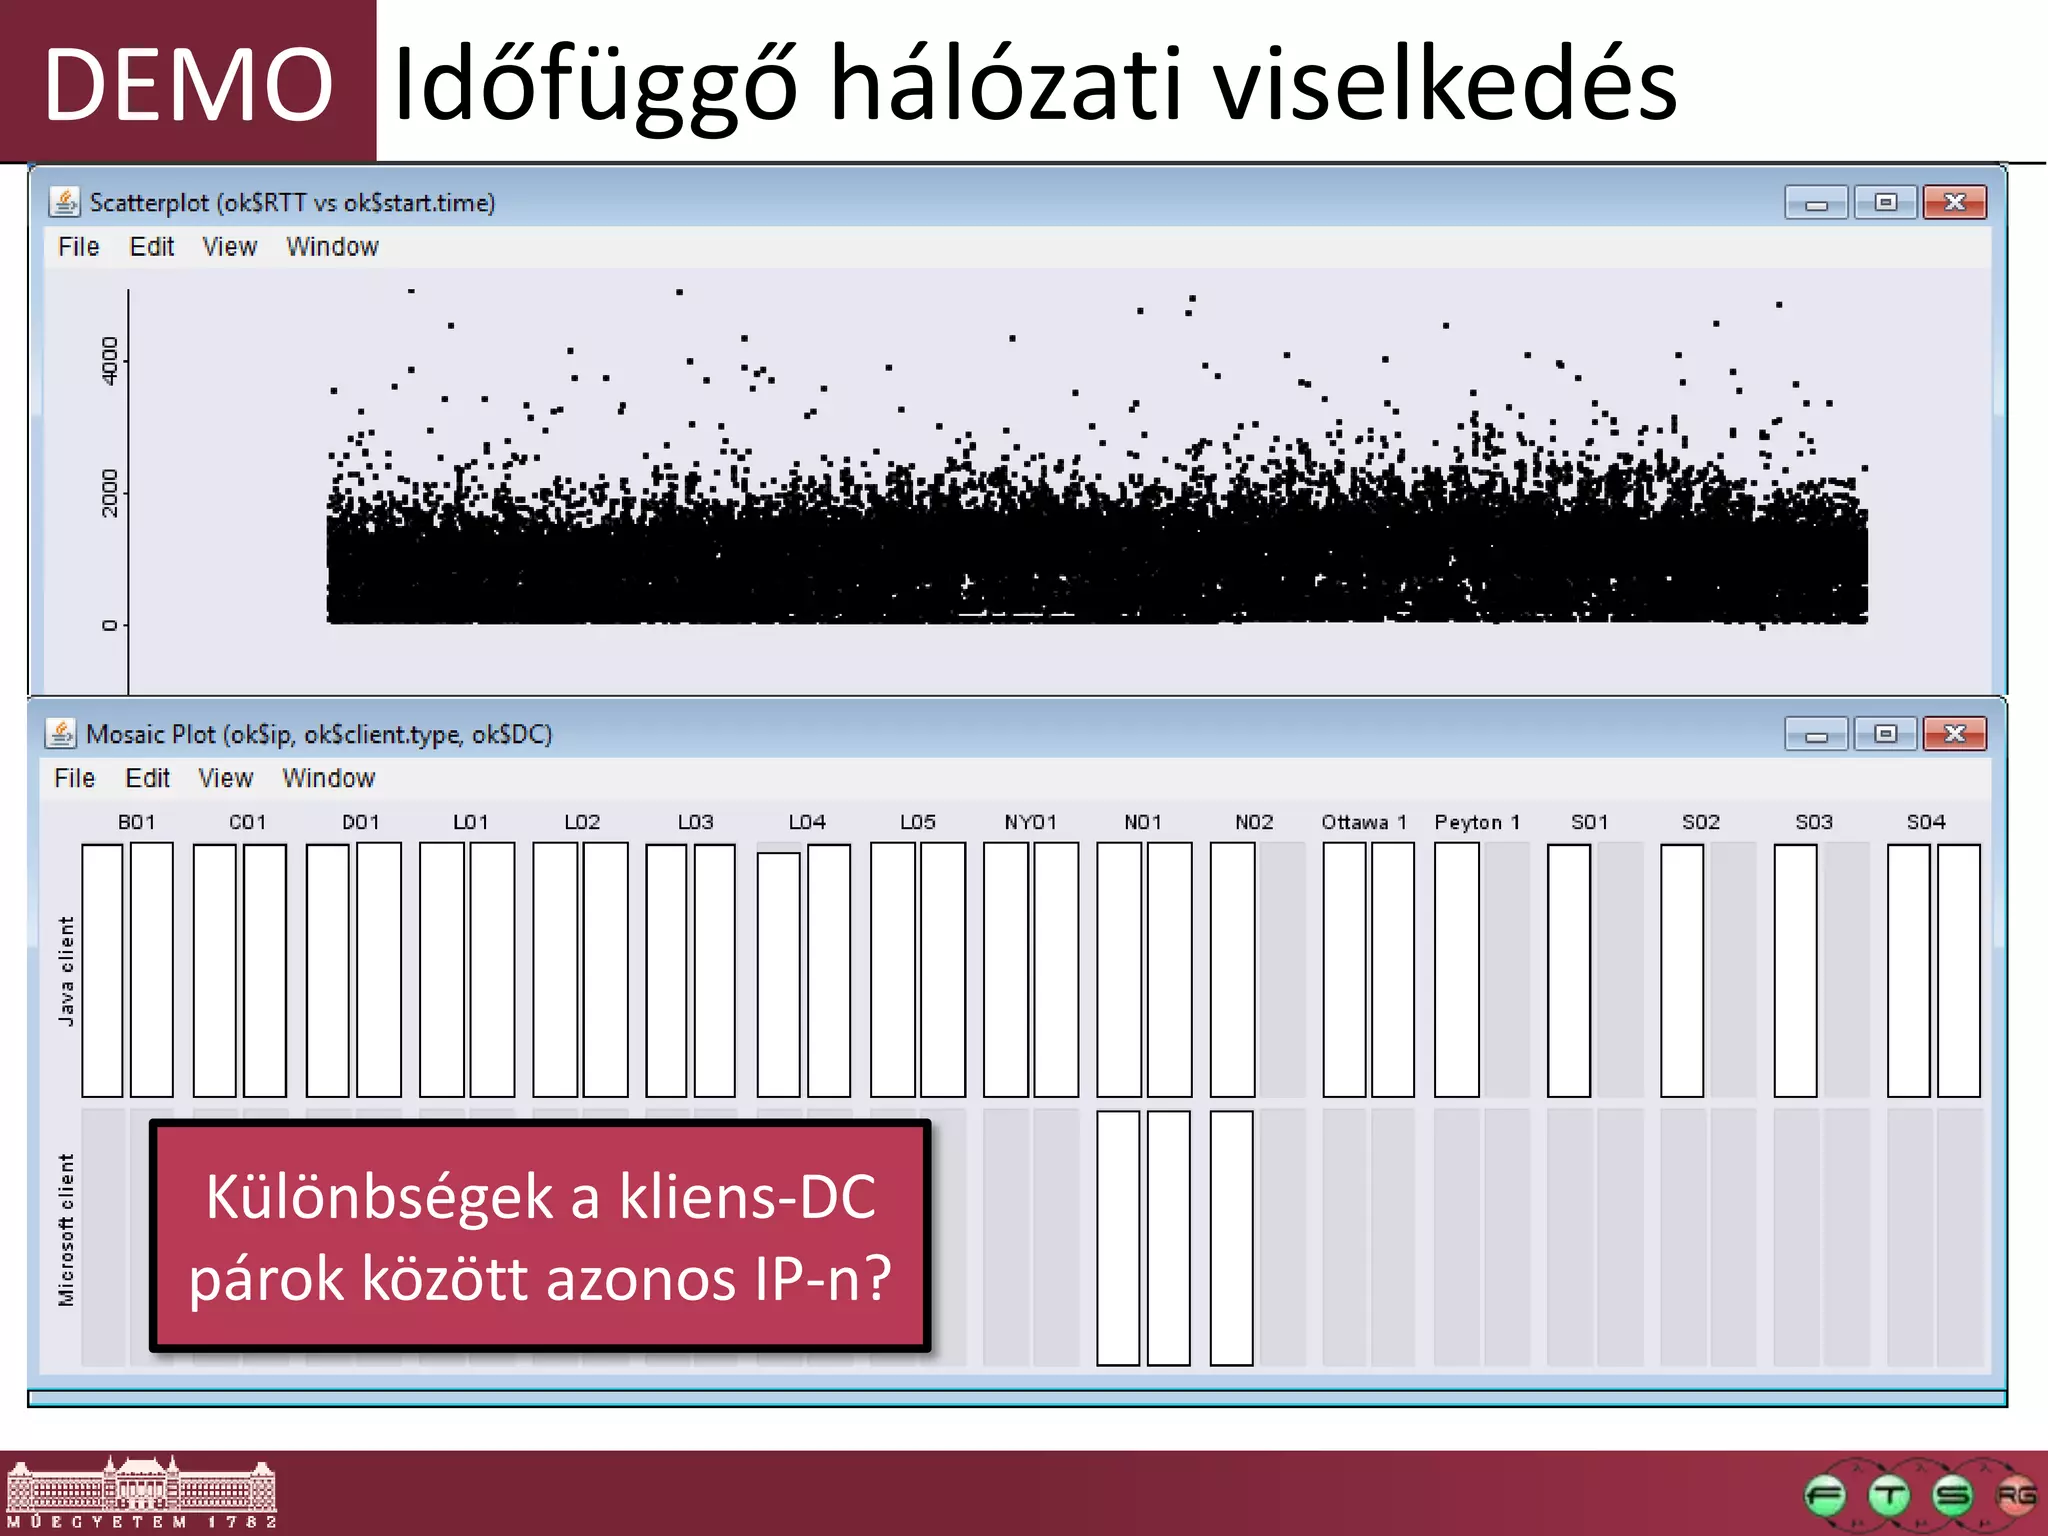Maximize the Mosaic Plot window
2048x1536 pixels.
(1885, 734)
